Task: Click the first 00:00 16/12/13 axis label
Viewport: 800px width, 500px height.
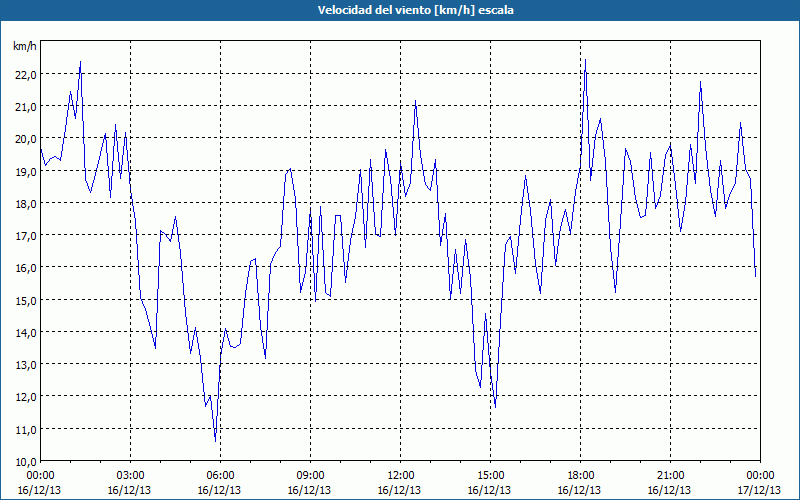Action: (x=40, y=483)
